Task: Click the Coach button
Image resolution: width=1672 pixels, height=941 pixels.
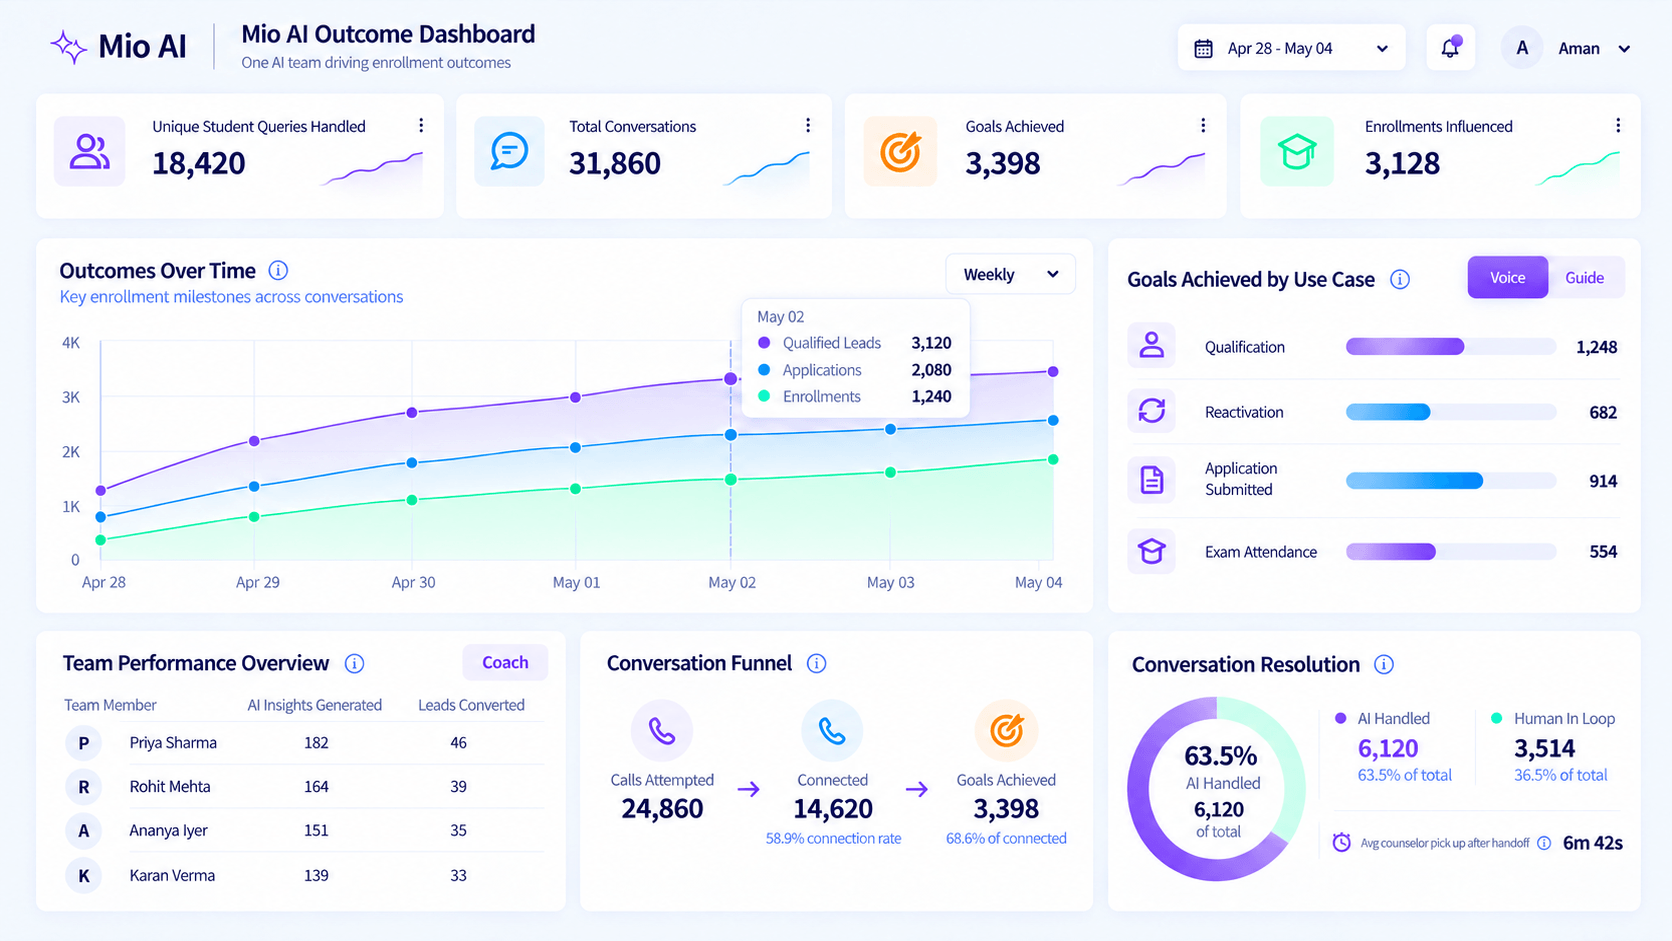Action: 505,662
